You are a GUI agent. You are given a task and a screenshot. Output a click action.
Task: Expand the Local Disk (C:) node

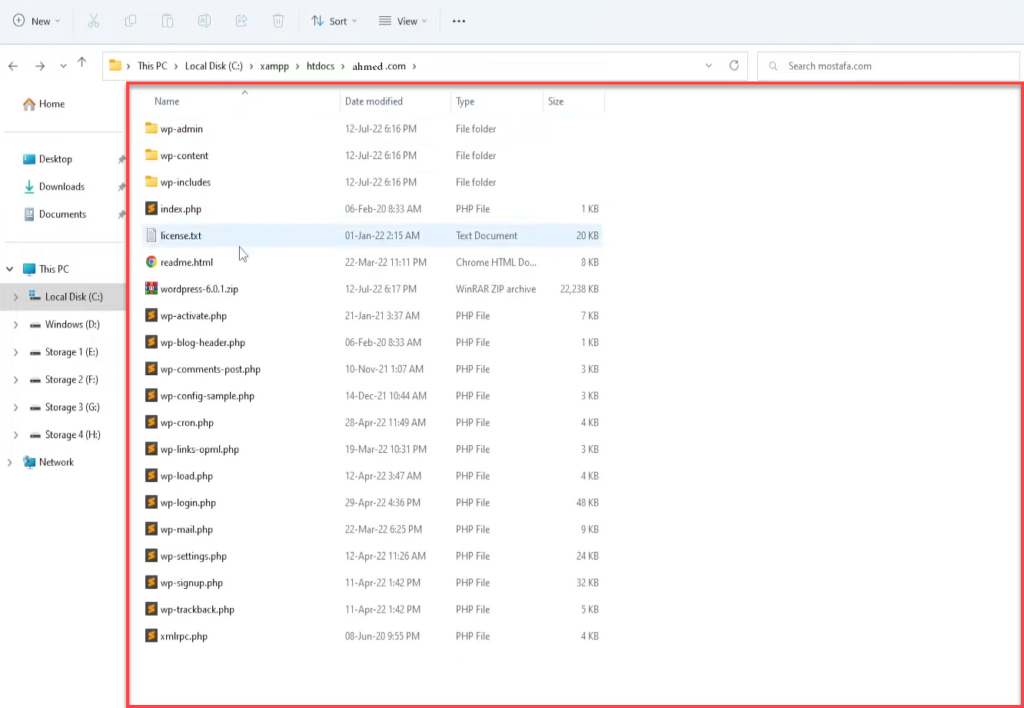coord(16,297)
